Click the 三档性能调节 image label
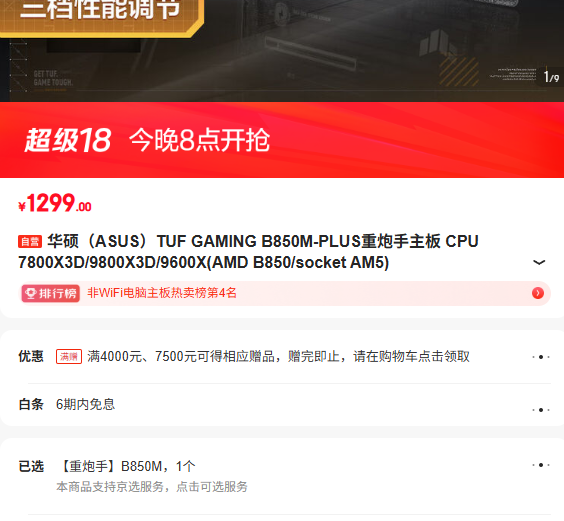Viewport: 564px width, 521px height. click(x=100, y=10)
